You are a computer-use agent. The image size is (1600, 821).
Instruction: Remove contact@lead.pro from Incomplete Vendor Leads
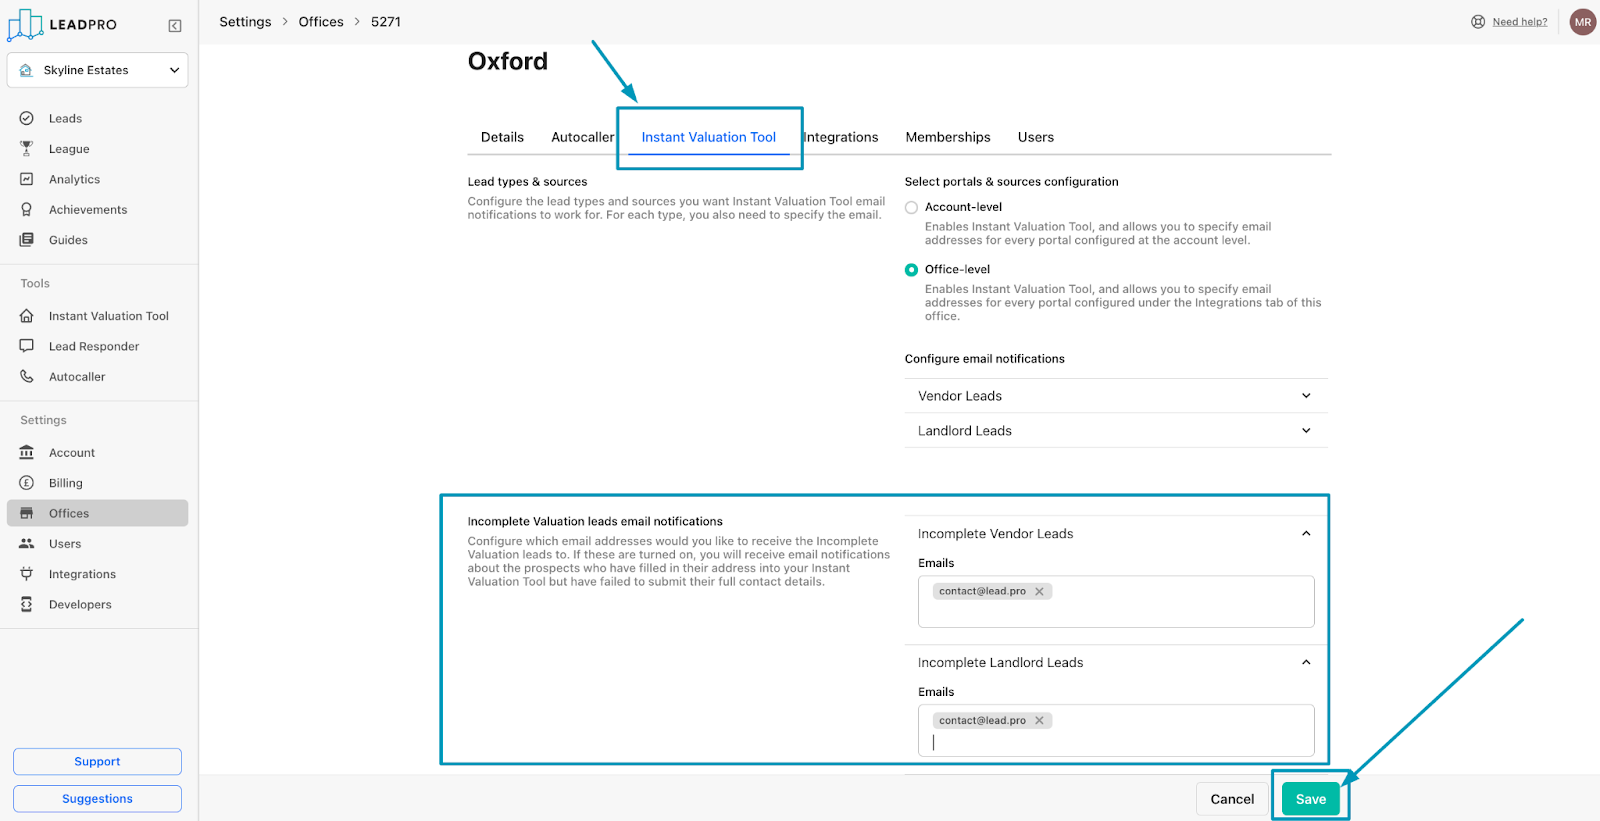point(1040,592)
